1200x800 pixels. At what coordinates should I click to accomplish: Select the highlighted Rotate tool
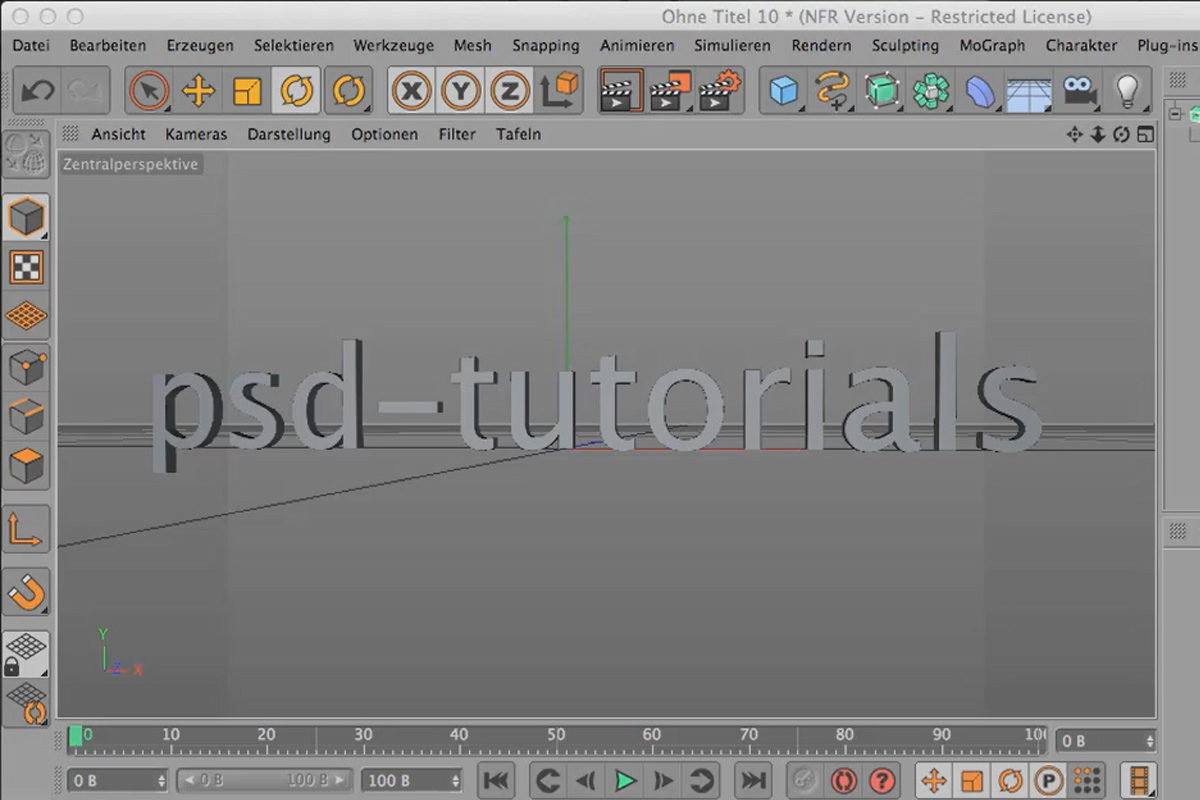(x=296, y=92)
